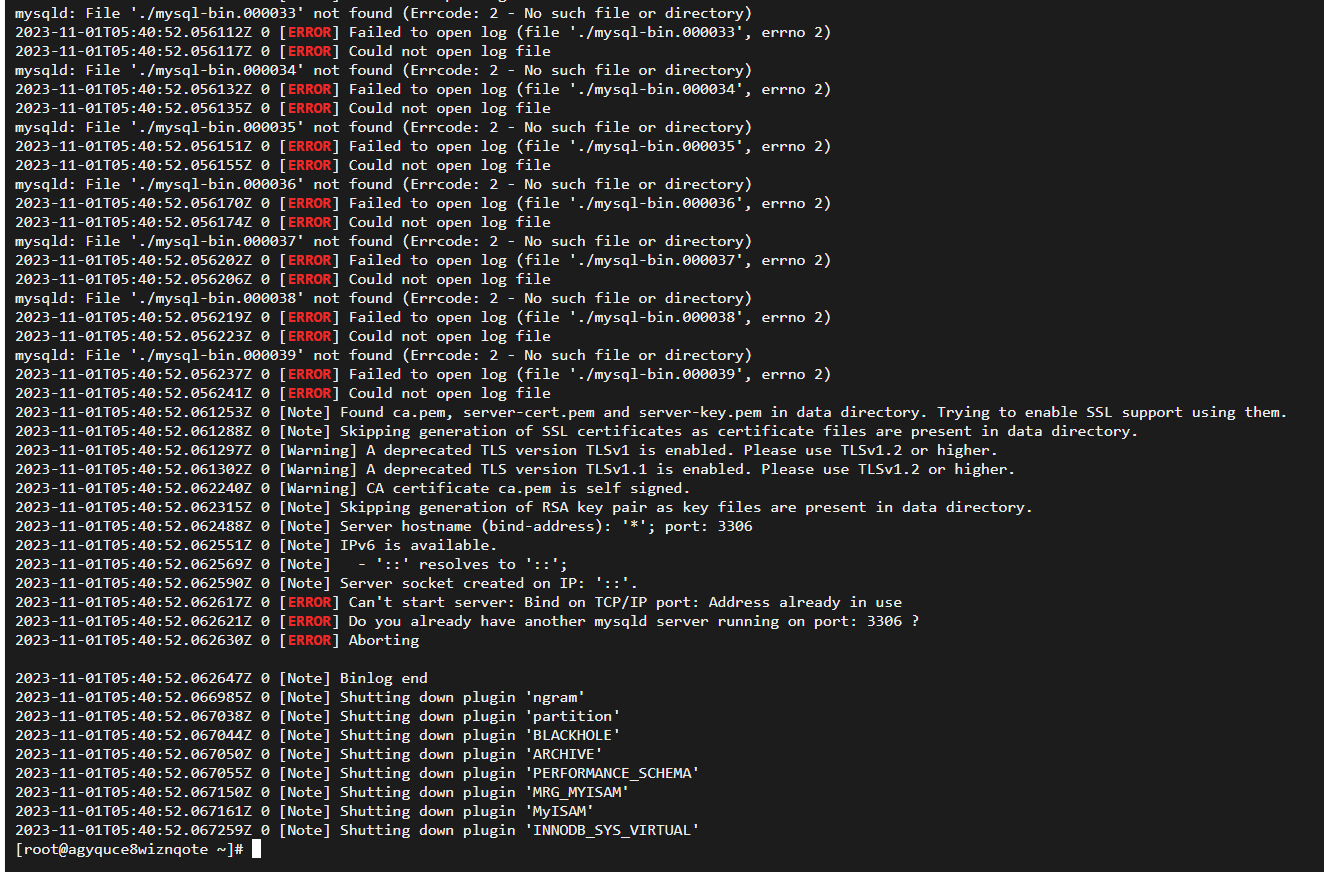
Task: Click the 'Skipping generation of RSA key pair' note
Action: pos(524,507)
